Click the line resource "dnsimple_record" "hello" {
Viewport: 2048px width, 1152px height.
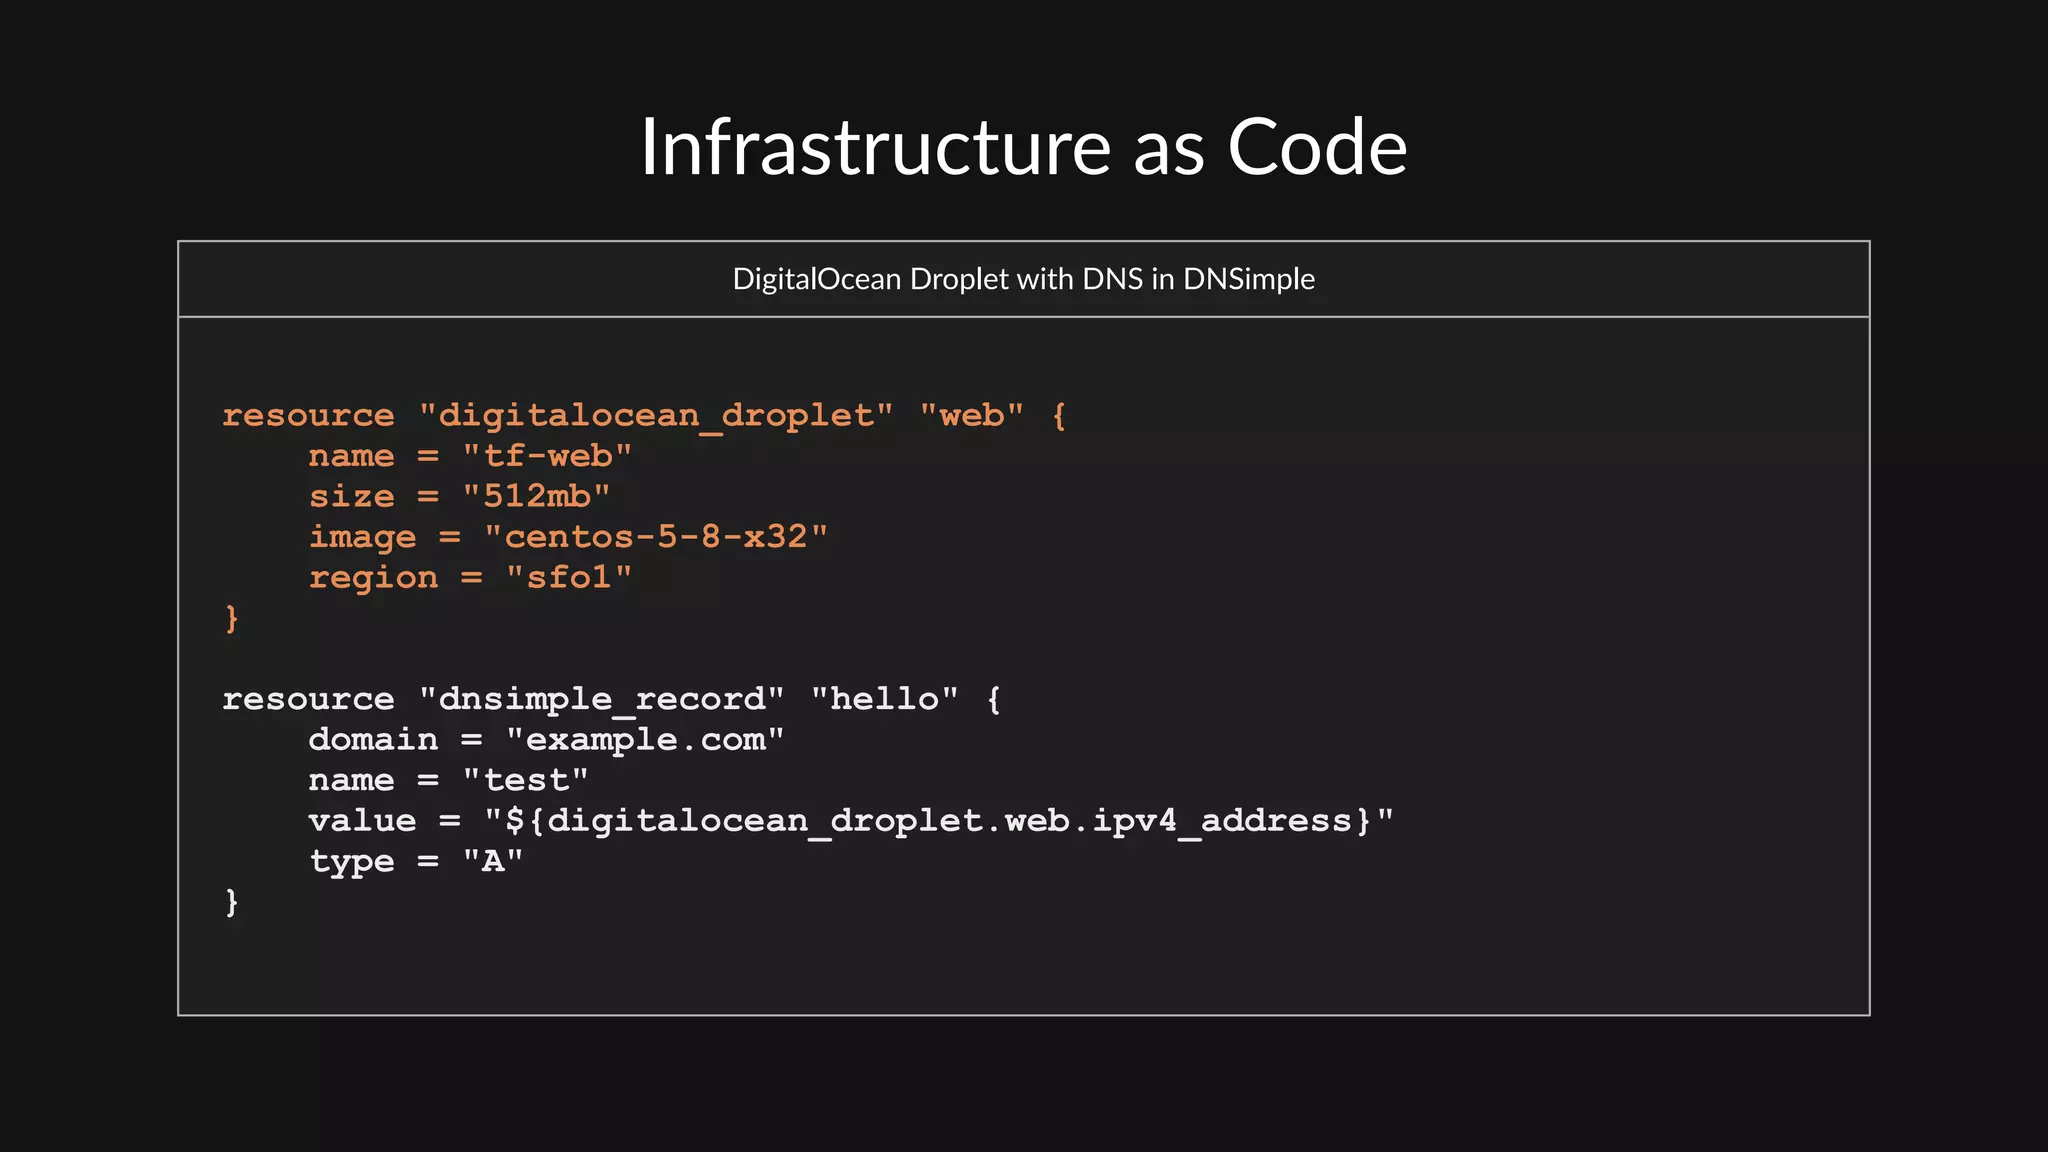612,699
